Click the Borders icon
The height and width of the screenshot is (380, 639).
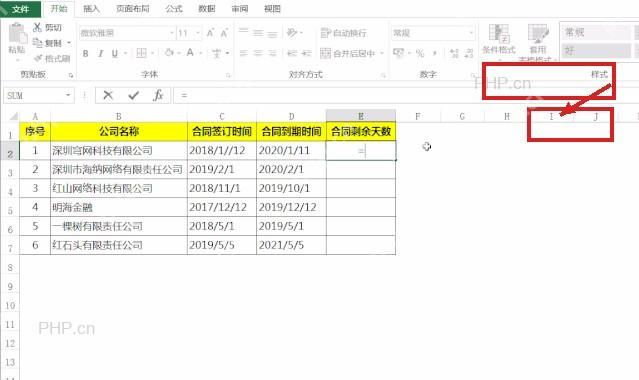tap(141, 53)
